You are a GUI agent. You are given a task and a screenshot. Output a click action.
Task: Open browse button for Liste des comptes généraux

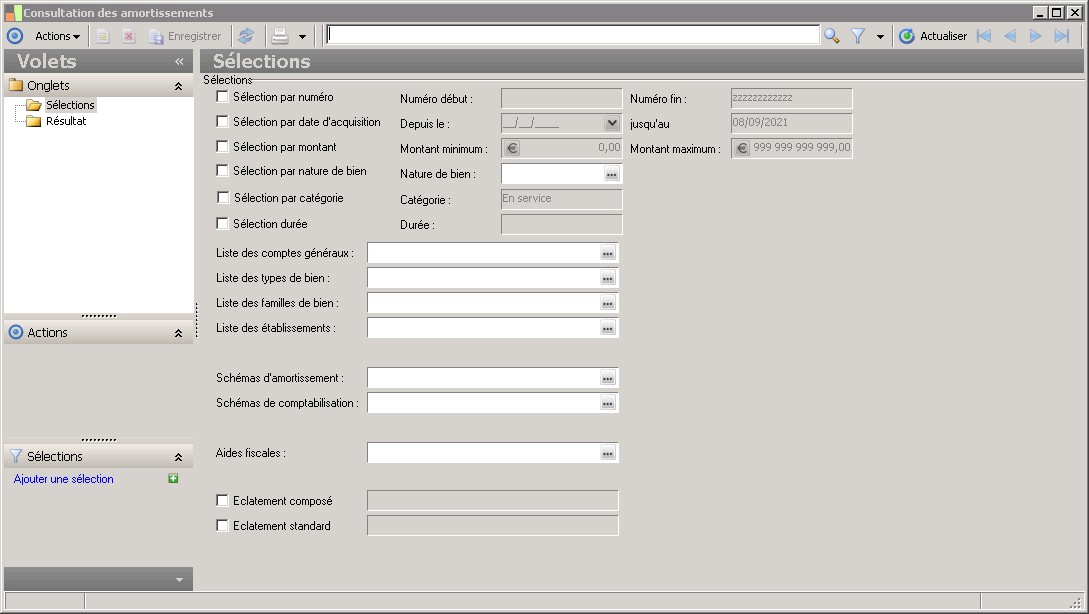(x=607, y=253)
